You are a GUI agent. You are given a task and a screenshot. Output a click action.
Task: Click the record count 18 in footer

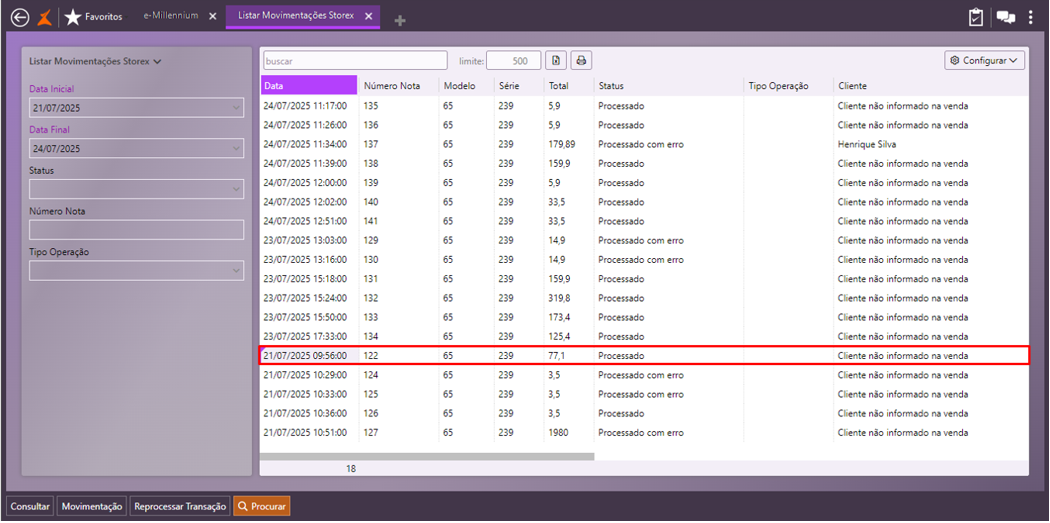351,469
